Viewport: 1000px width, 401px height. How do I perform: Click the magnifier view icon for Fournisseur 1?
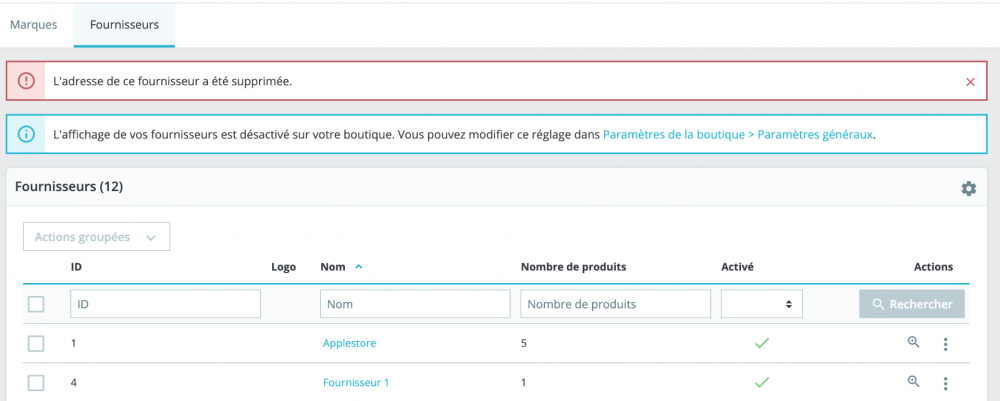pyautogui.click(x=913, y=381)
